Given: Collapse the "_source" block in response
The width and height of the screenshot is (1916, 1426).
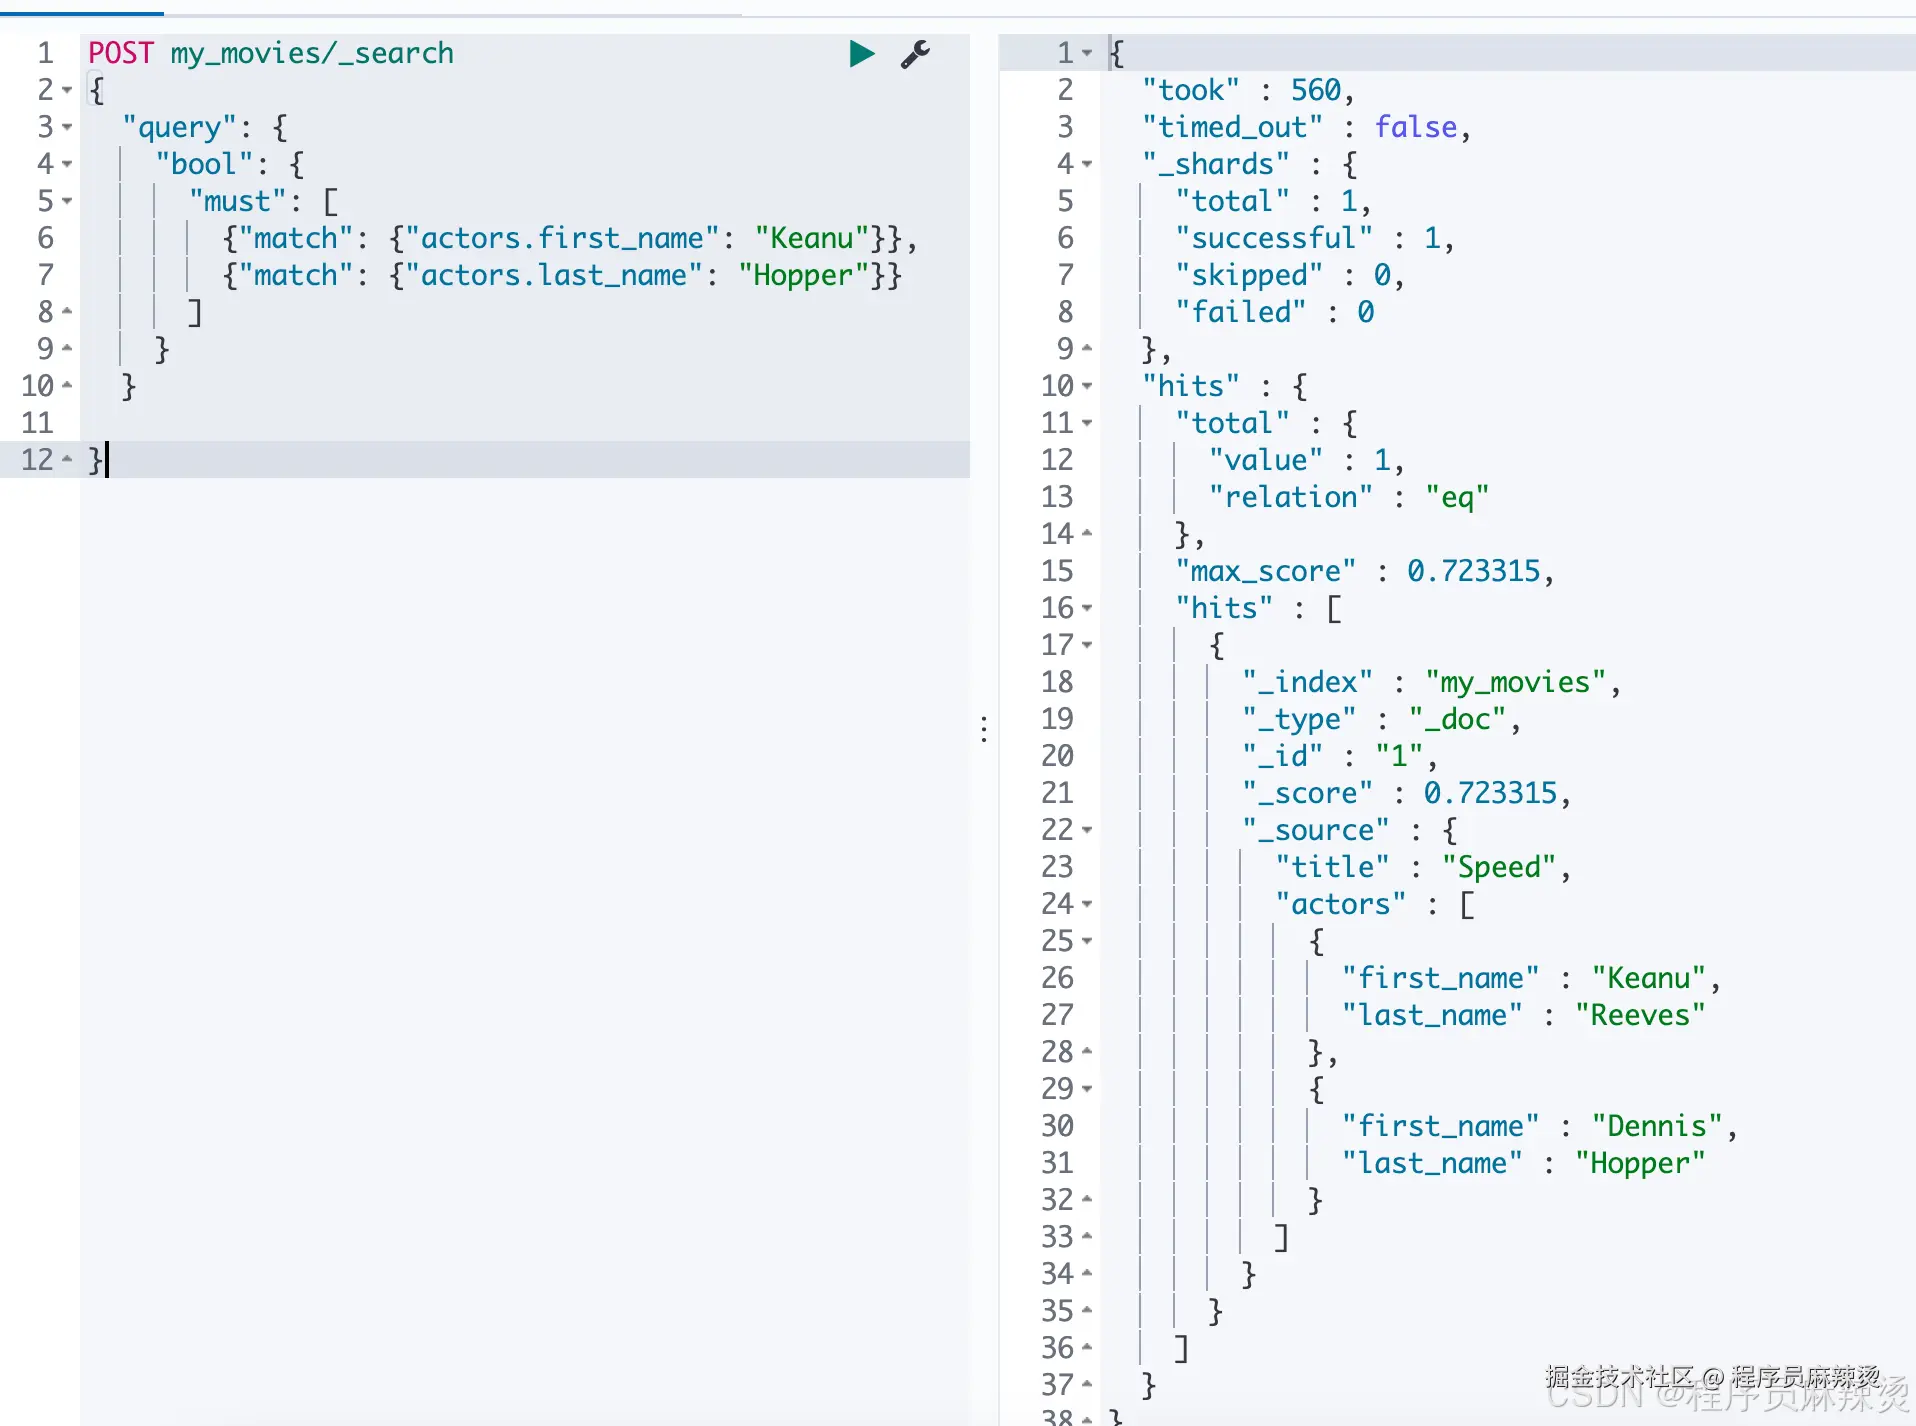Looking at the screenshot, I should pos(1087,830).
